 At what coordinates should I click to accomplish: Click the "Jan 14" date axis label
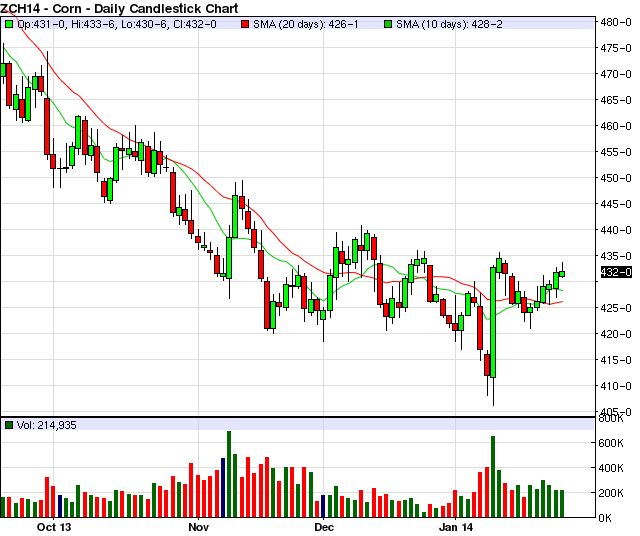coord(456,527)
